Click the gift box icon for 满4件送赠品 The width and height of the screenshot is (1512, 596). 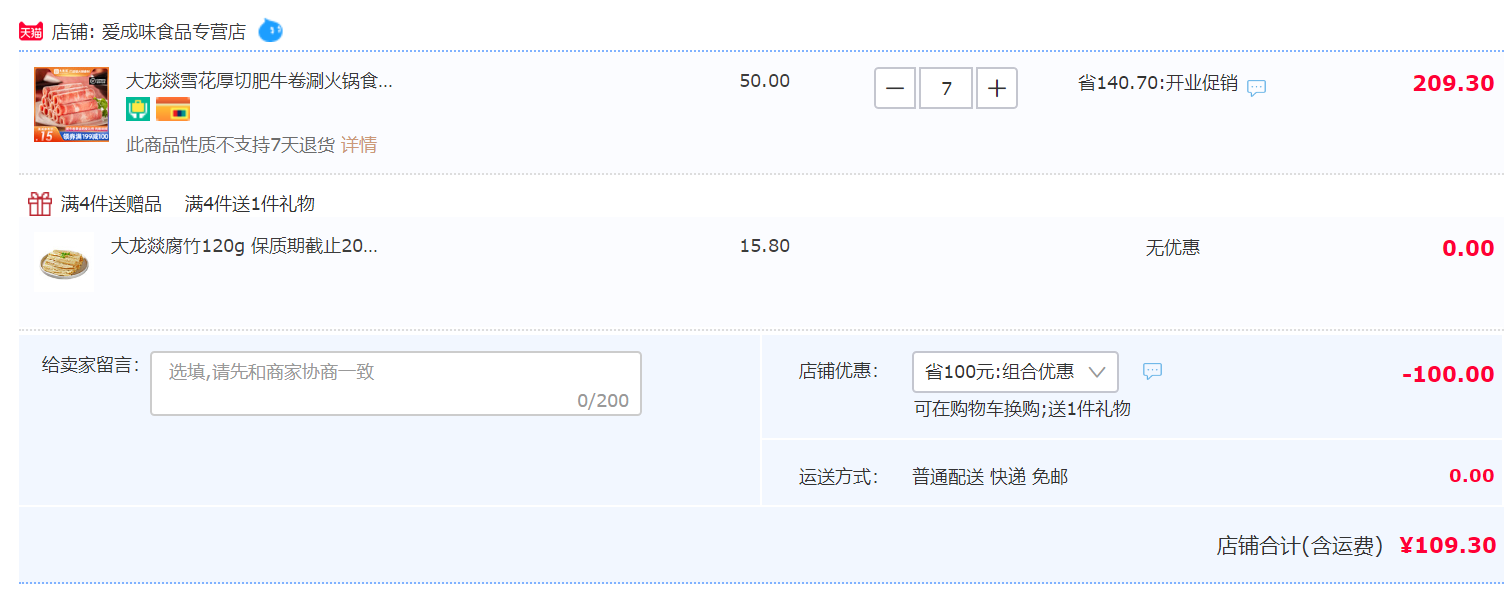[40, 204]
